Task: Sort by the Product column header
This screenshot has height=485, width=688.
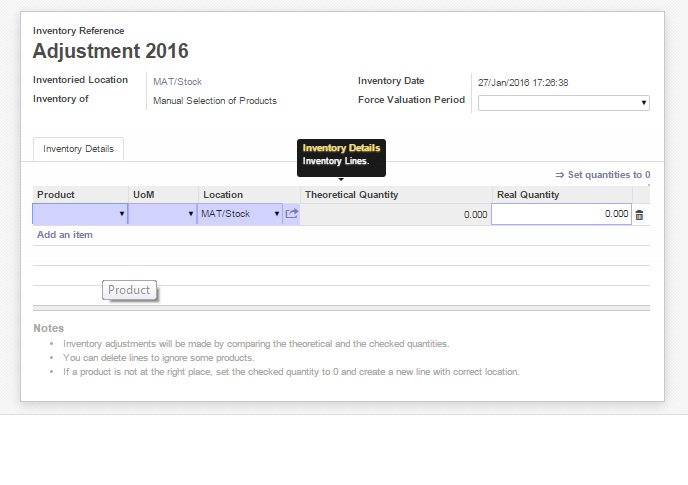Action: pyautogui.click(x=80, y=194)
